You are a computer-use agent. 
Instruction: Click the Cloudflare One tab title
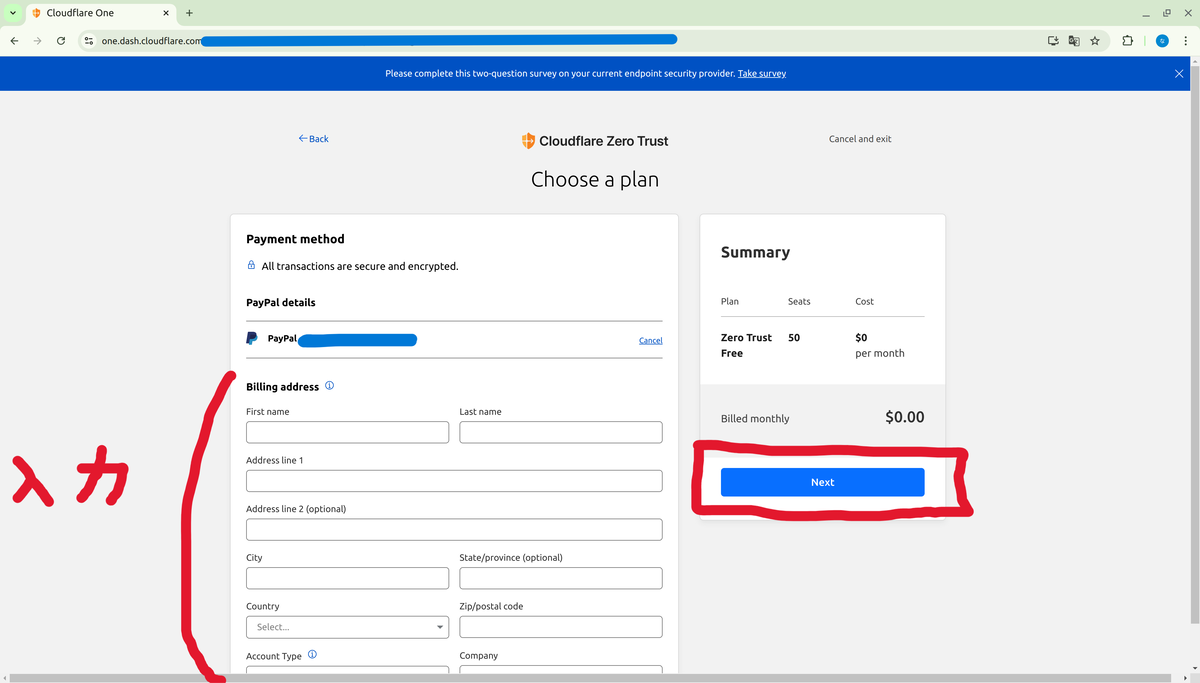pos(80,13)
